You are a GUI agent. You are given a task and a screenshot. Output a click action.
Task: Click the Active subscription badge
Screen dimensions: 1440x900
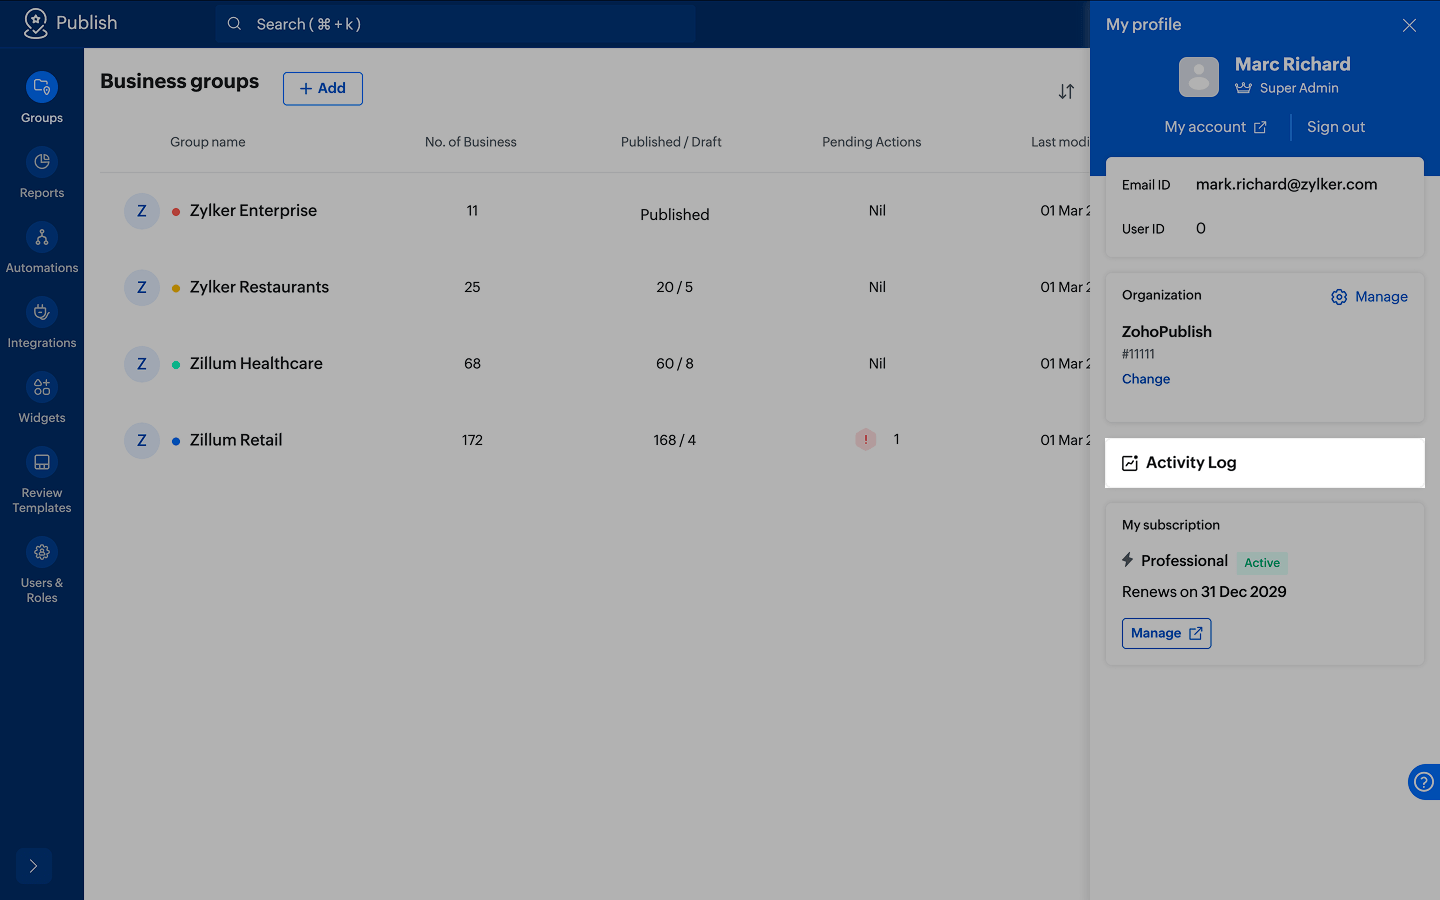click(x=1262, y=563)
